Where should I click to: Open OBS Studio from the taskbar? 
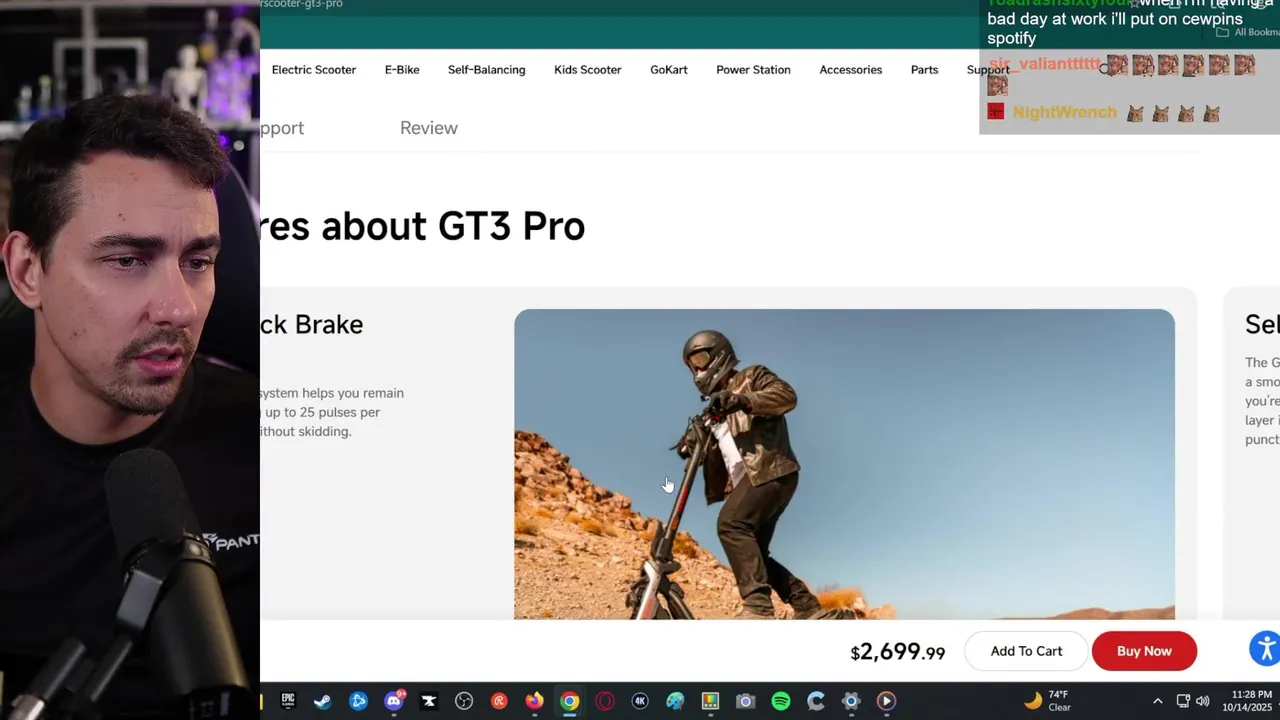pos(464,701)
